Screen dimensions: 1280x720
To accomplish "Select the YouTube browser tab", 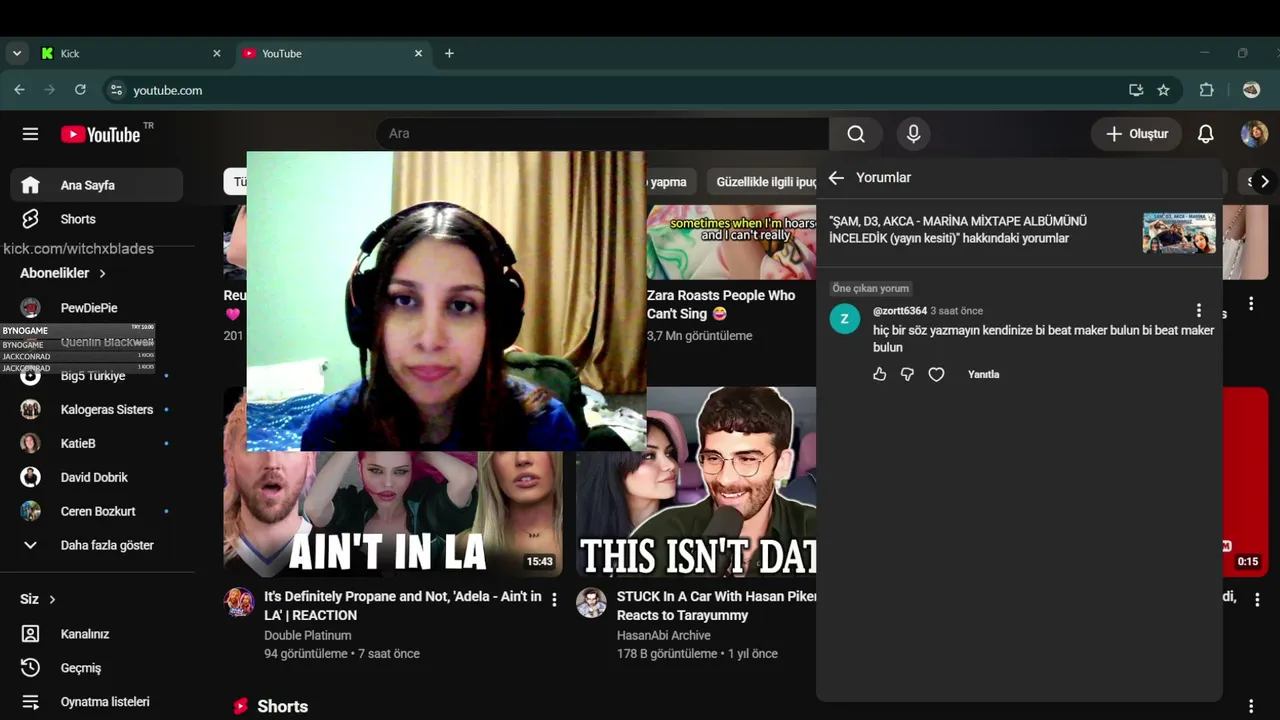I will point(332,53).
